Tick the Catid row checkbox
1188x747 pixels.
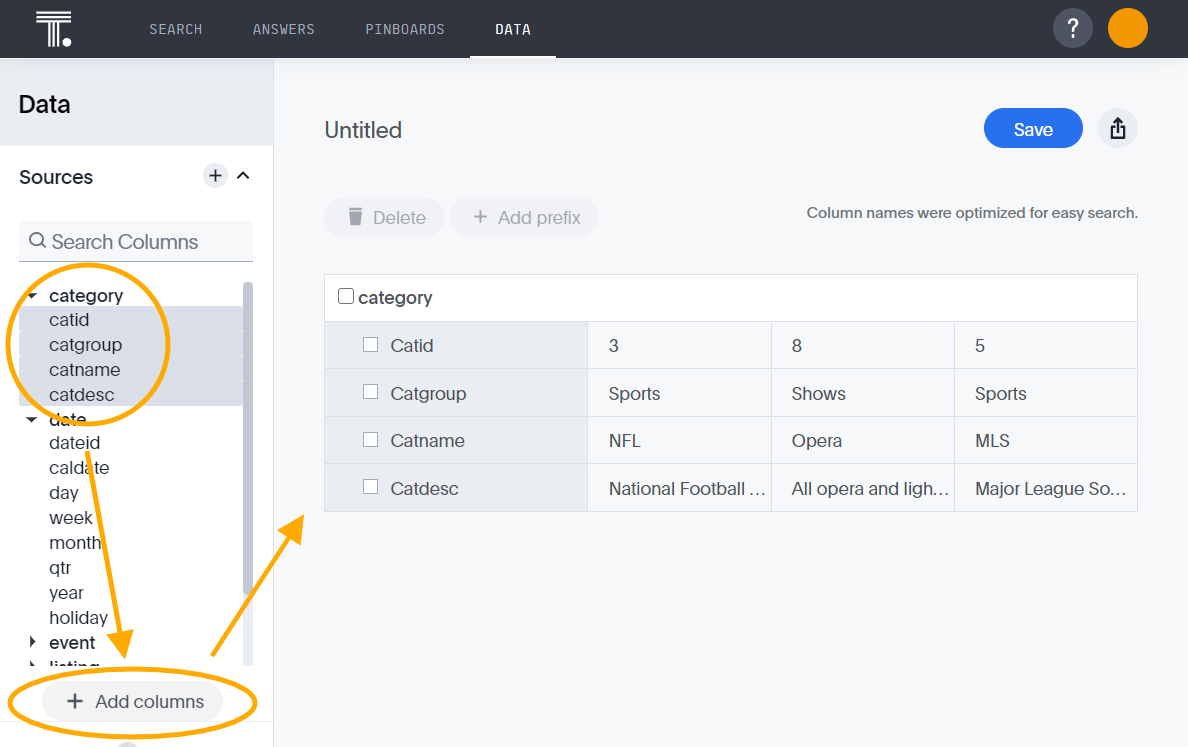point(371,345)
